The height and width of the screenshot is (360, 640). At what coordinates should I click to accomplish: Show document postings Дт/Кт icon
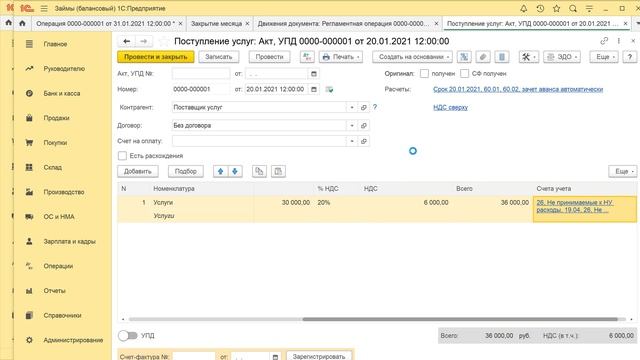point(307,57)
